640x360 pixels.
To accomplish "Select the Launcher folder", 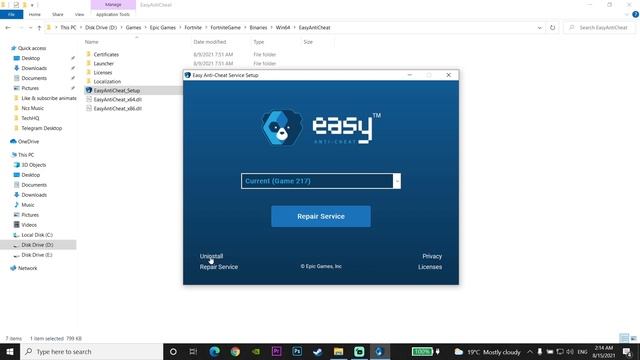I will point(104,63).
